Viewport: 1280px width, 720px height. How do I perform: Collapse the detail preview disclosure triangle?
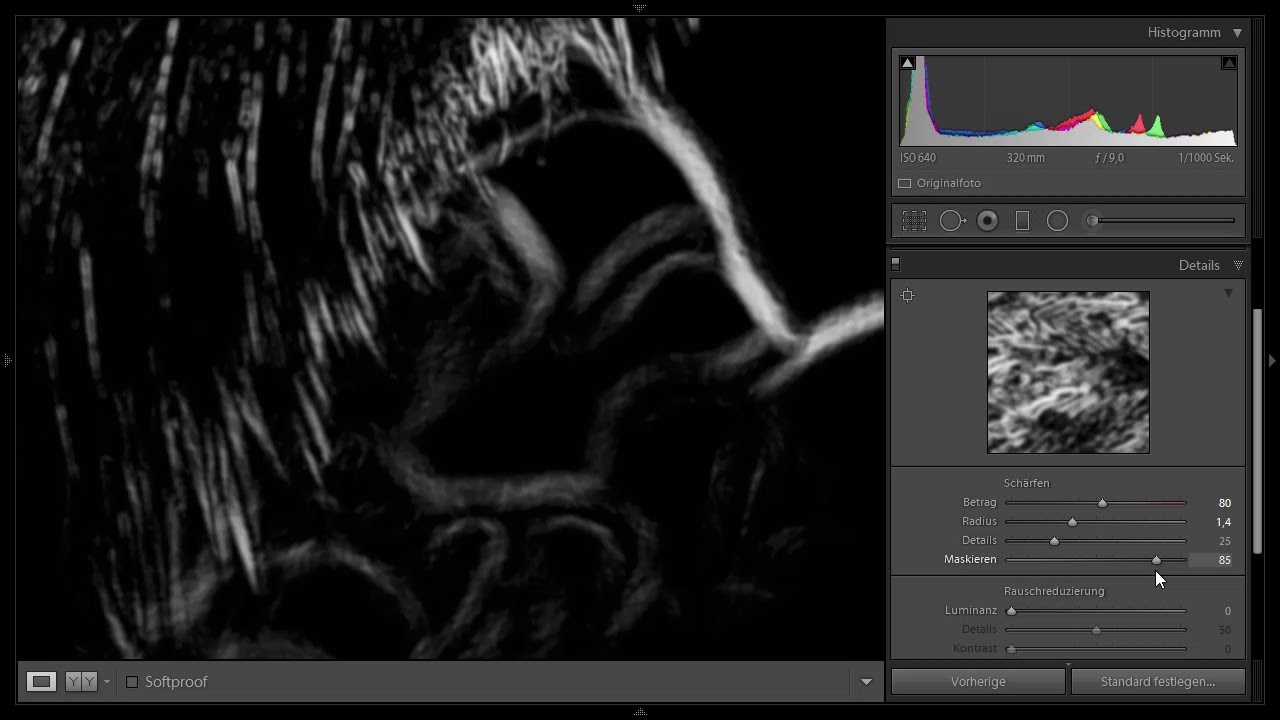[1229, 293]
